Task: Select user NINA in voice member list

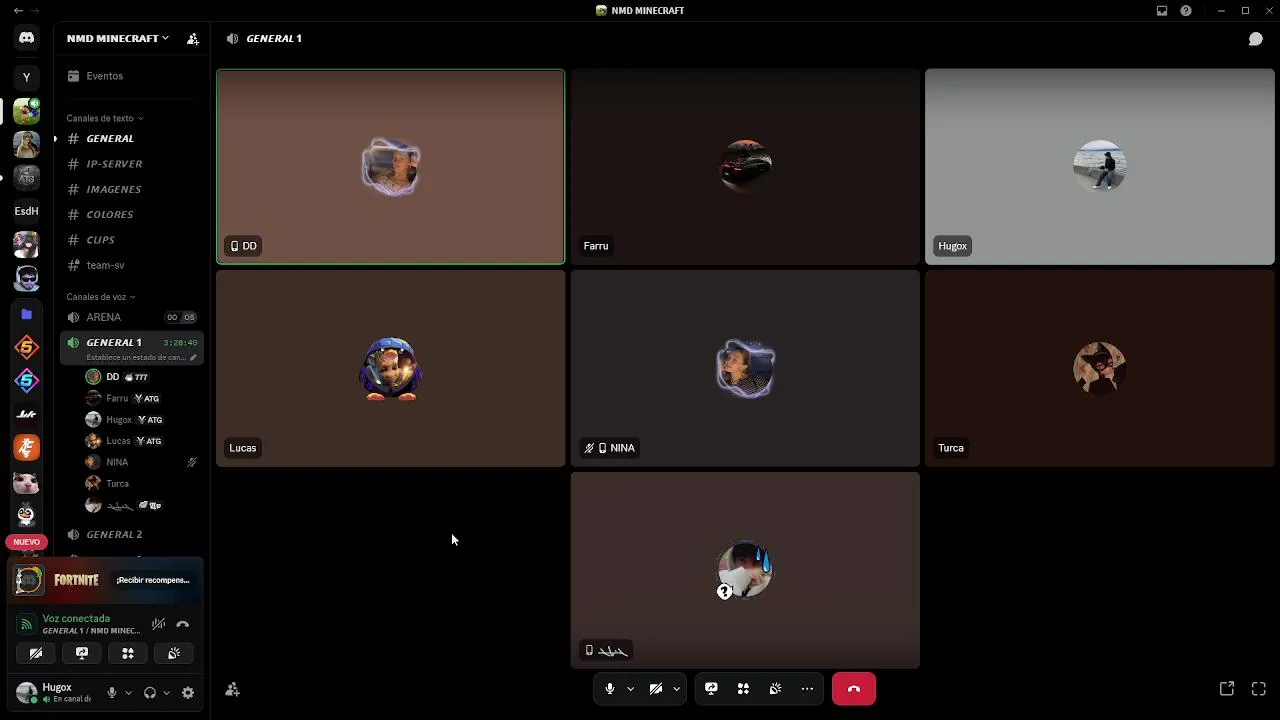Action: click(141, 462)
